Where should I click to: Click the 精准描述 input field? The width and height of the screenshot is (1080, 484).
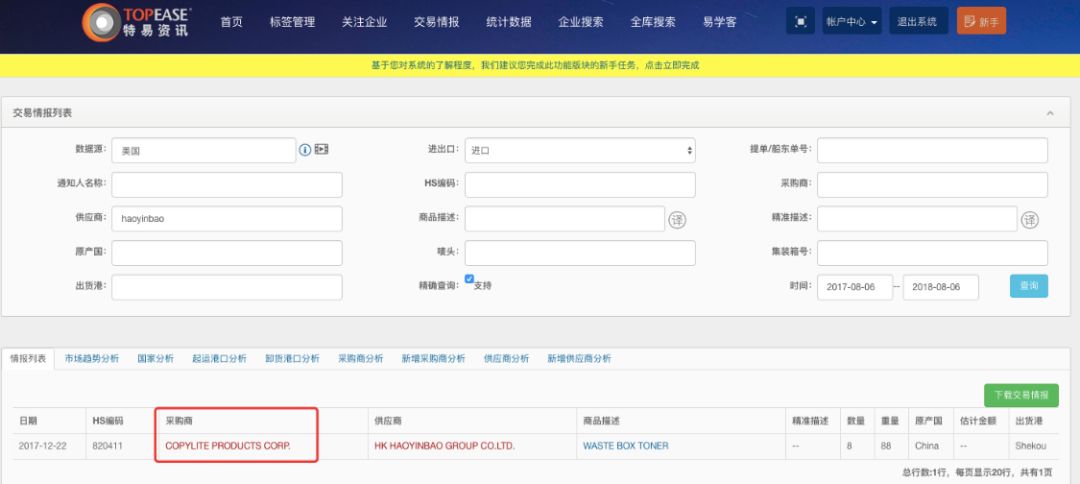click(x=917, y=219)
